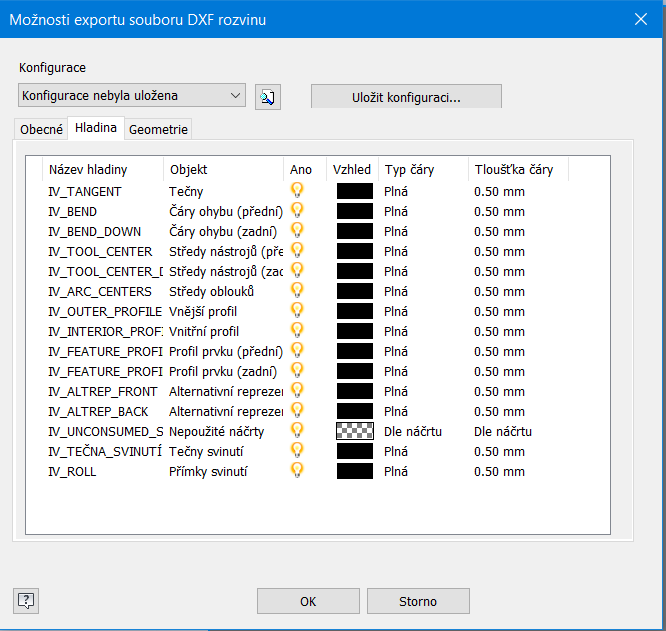Image resolution: width=666 pixels, height=631 pixels.
Task: Toggle the lightbulb for IV_TANGENT layer
Action: click(x=297, y=190)
